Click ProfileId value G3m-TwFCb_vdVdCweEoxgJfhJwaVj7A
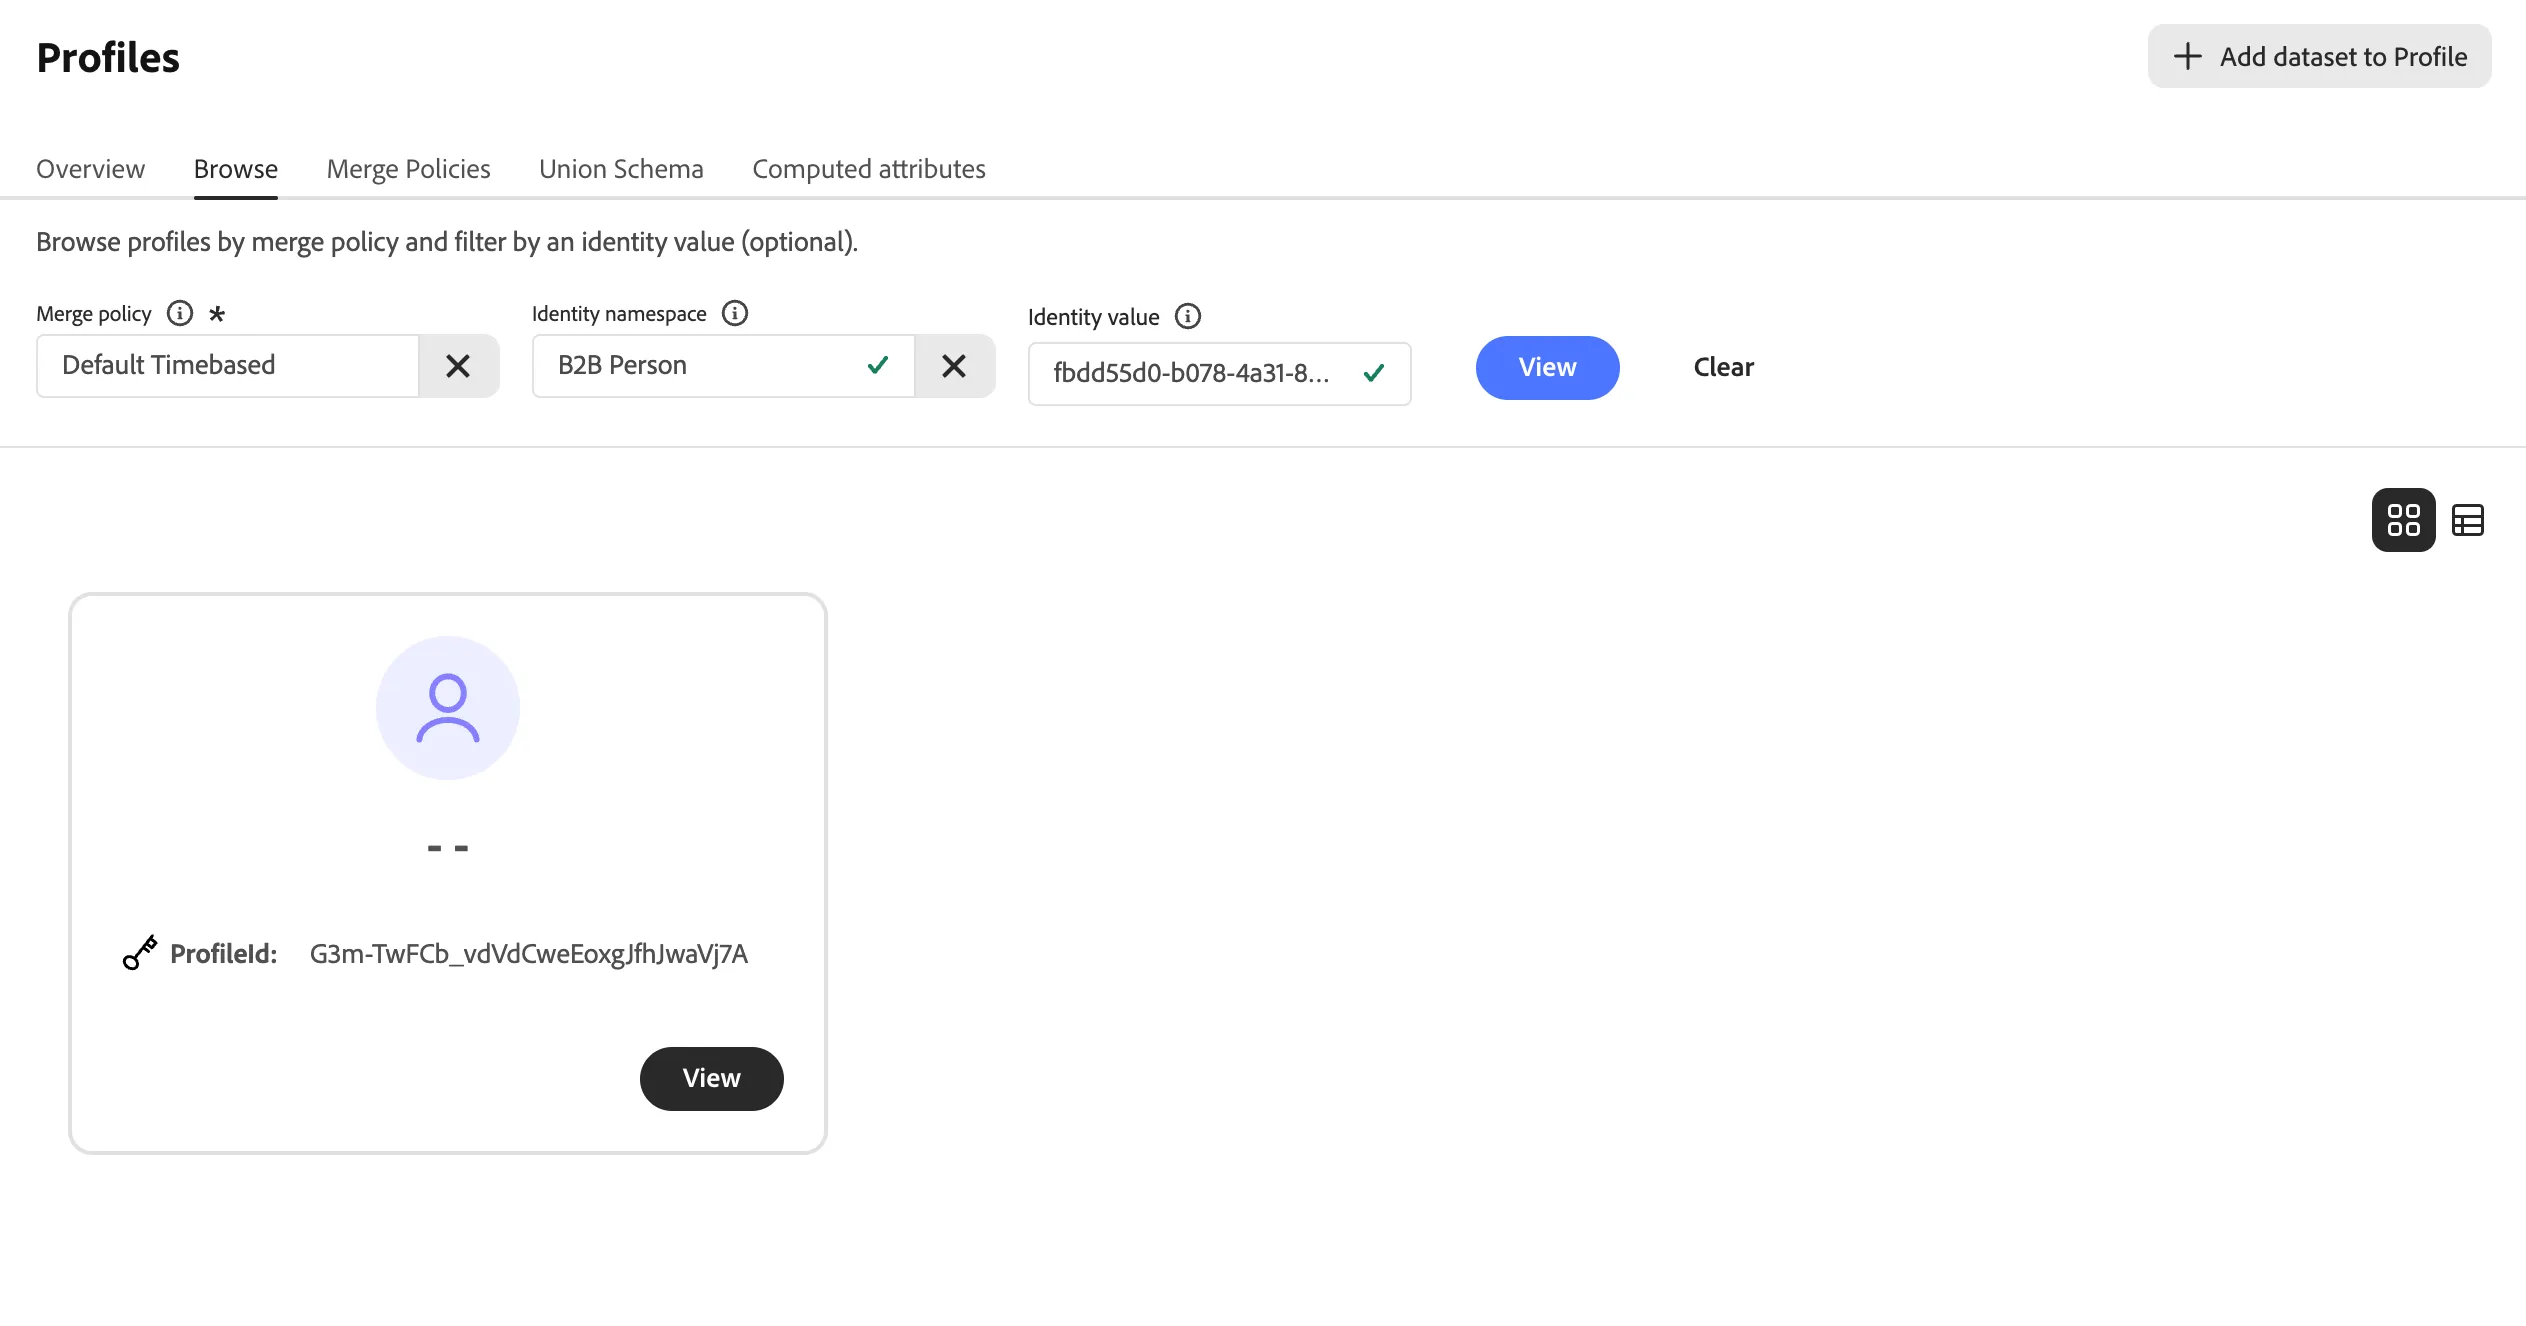Image resolution: width=2526 pixels, height=1326 pixels. [x=529, y=954]
